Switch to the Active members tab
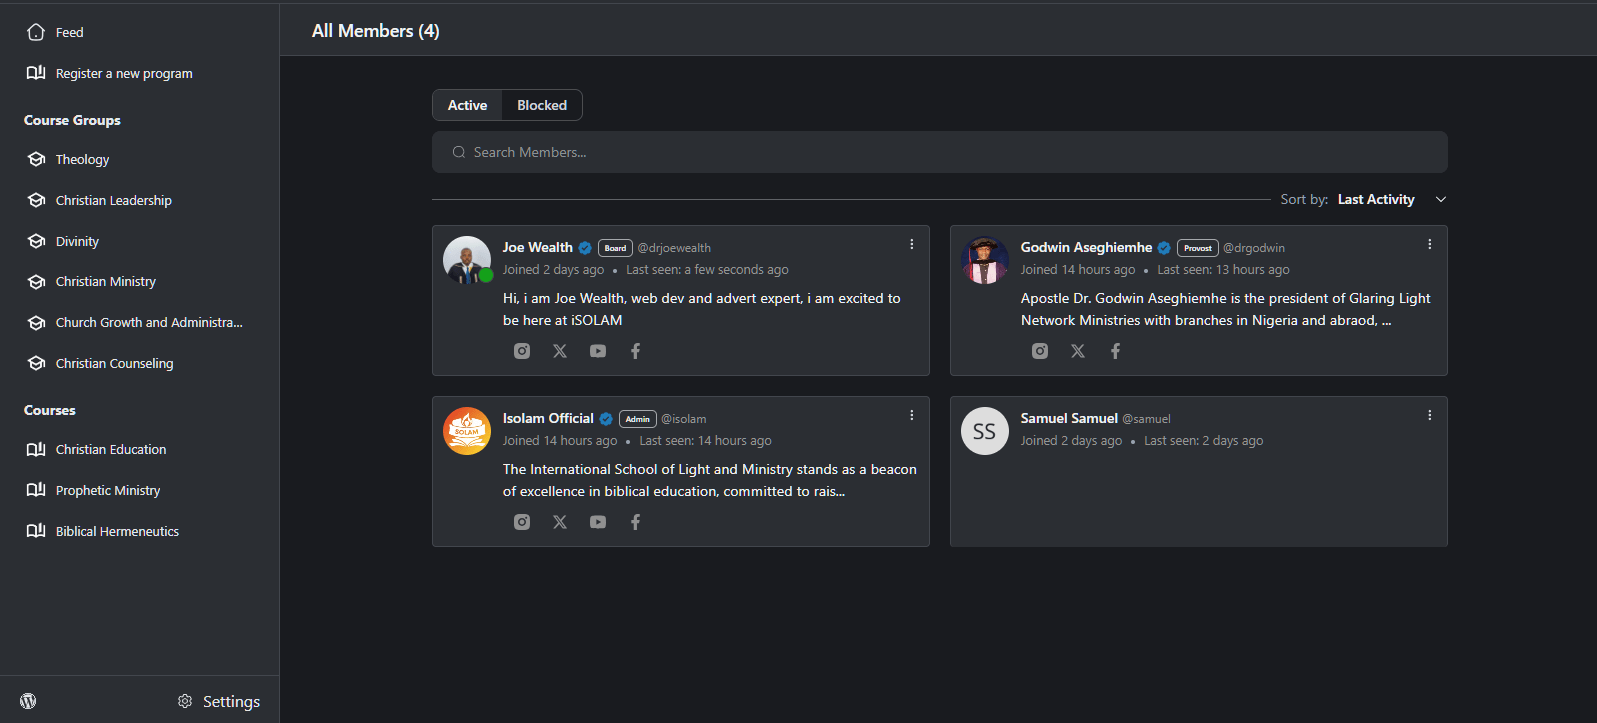The image size is (1597, 723). (467, 105)
